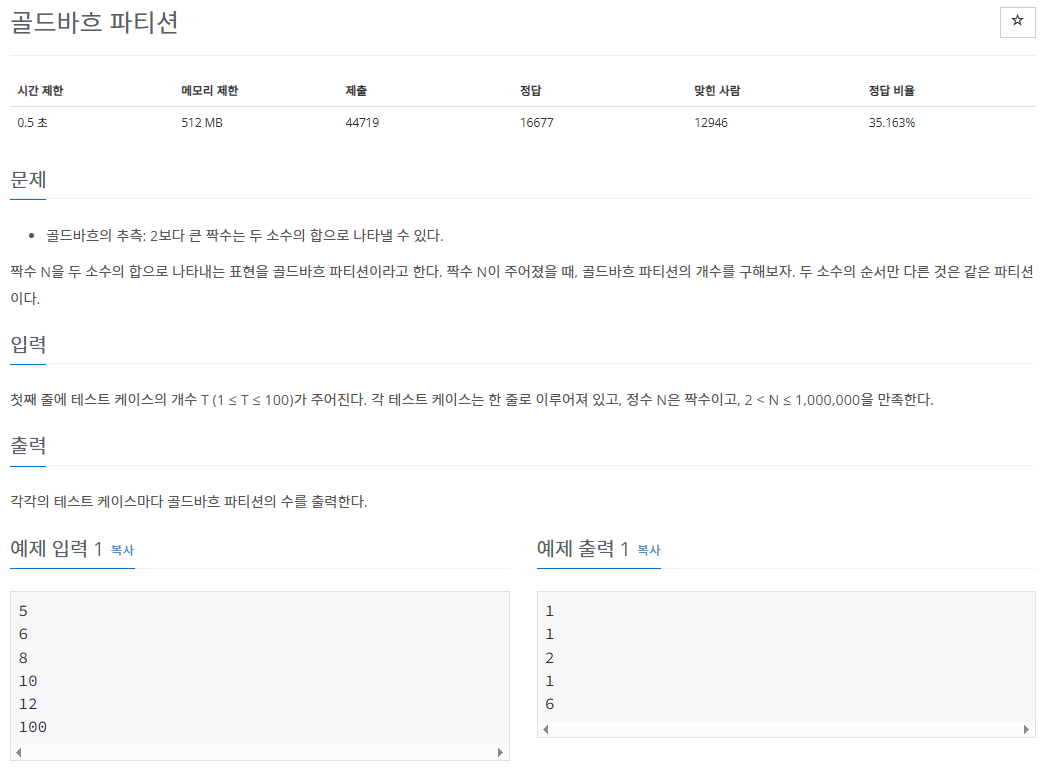Click the submissions count 44719
1047x770 pixels.
(362, 123)
